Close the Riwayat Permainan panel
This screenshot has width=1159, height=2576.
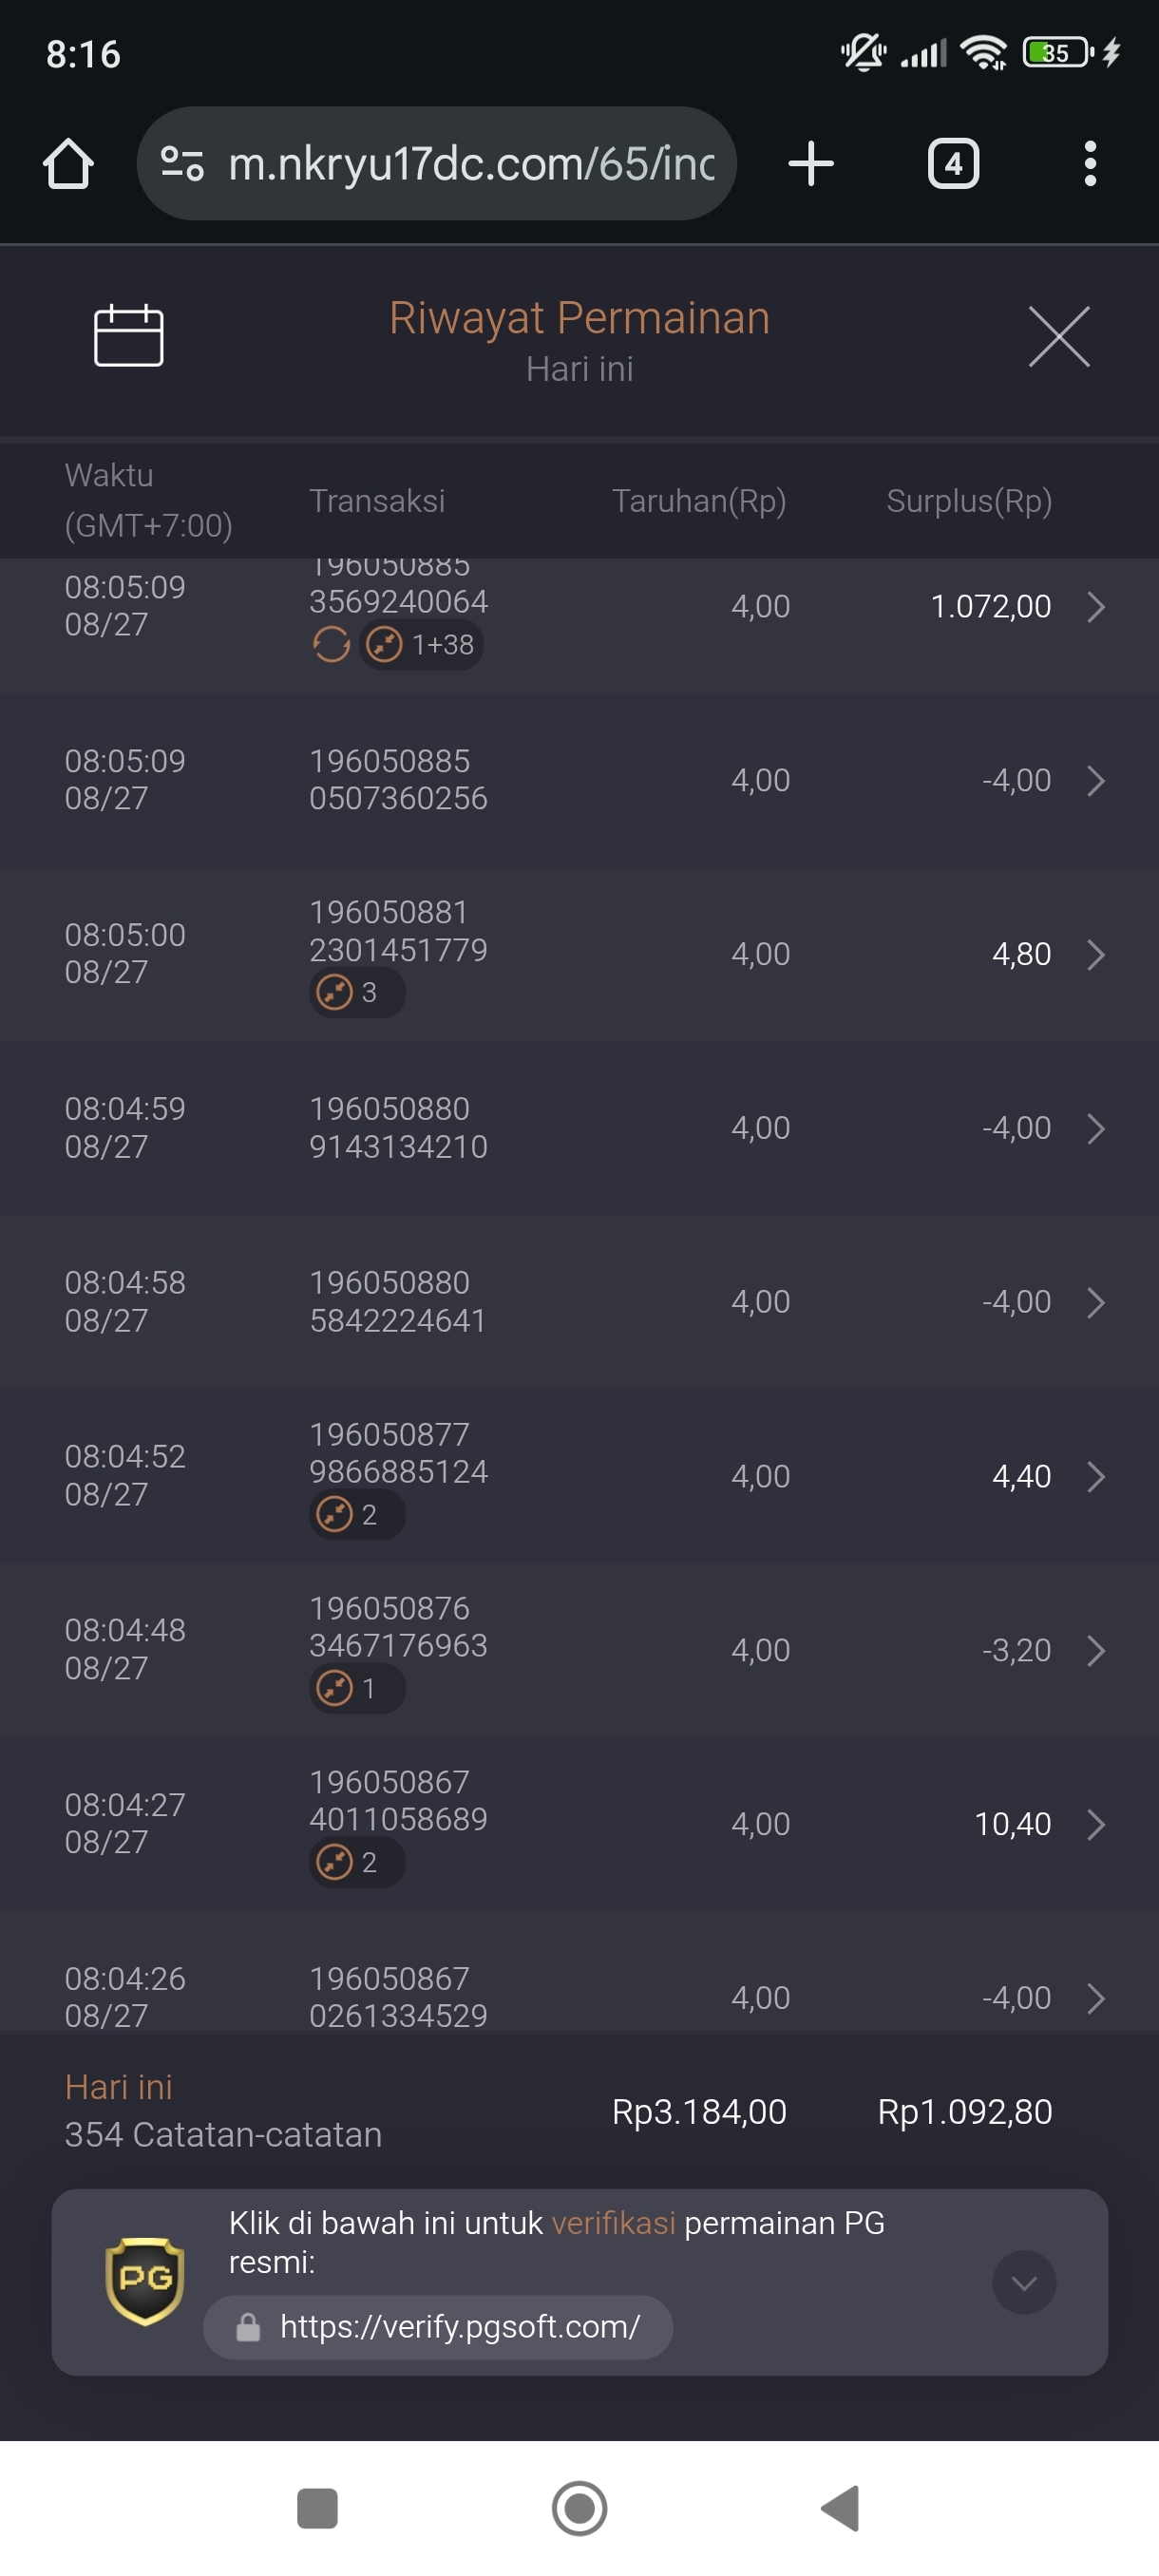click(1058, 337)
